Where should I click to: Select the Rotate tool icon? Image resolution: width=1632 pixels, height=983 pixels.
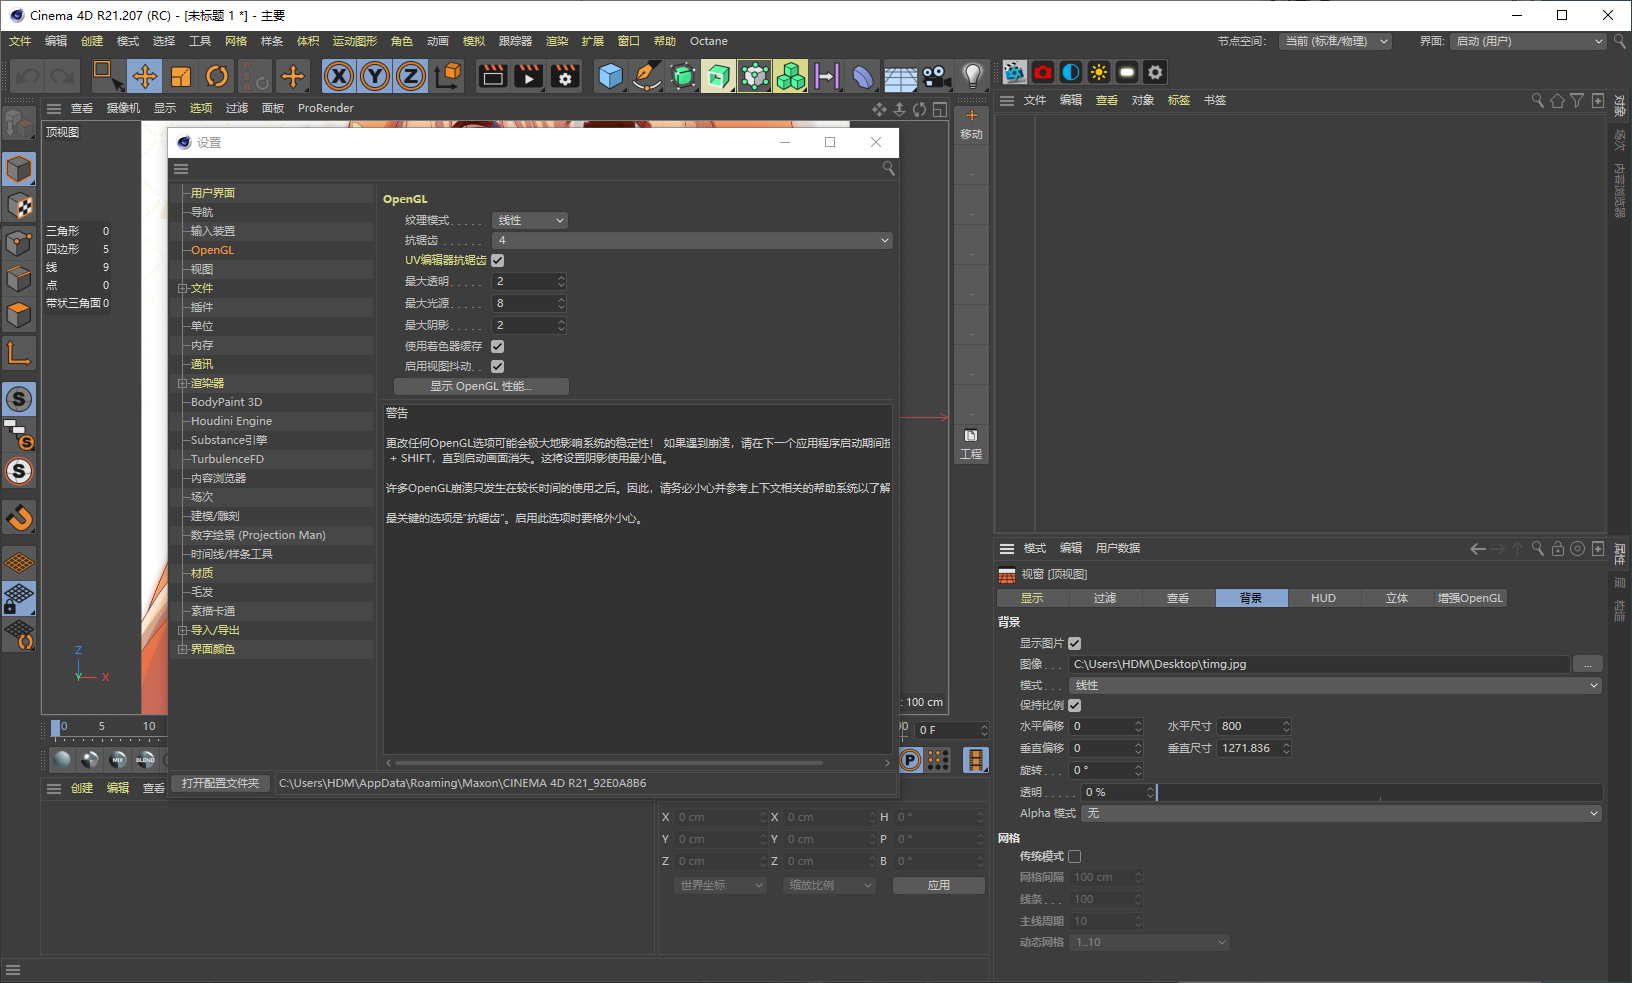[x=217, y=76]
